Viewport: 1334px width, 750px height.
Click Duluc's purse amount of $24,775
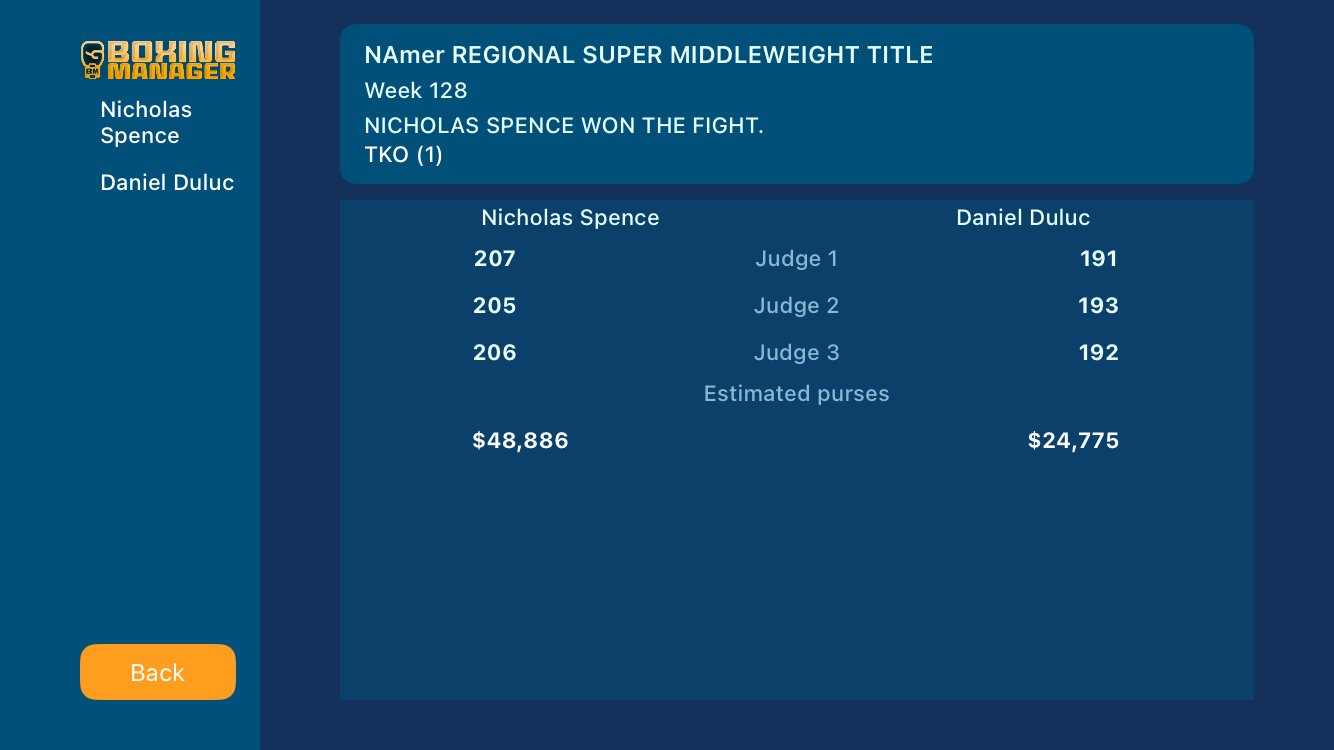pos(1073,441)
